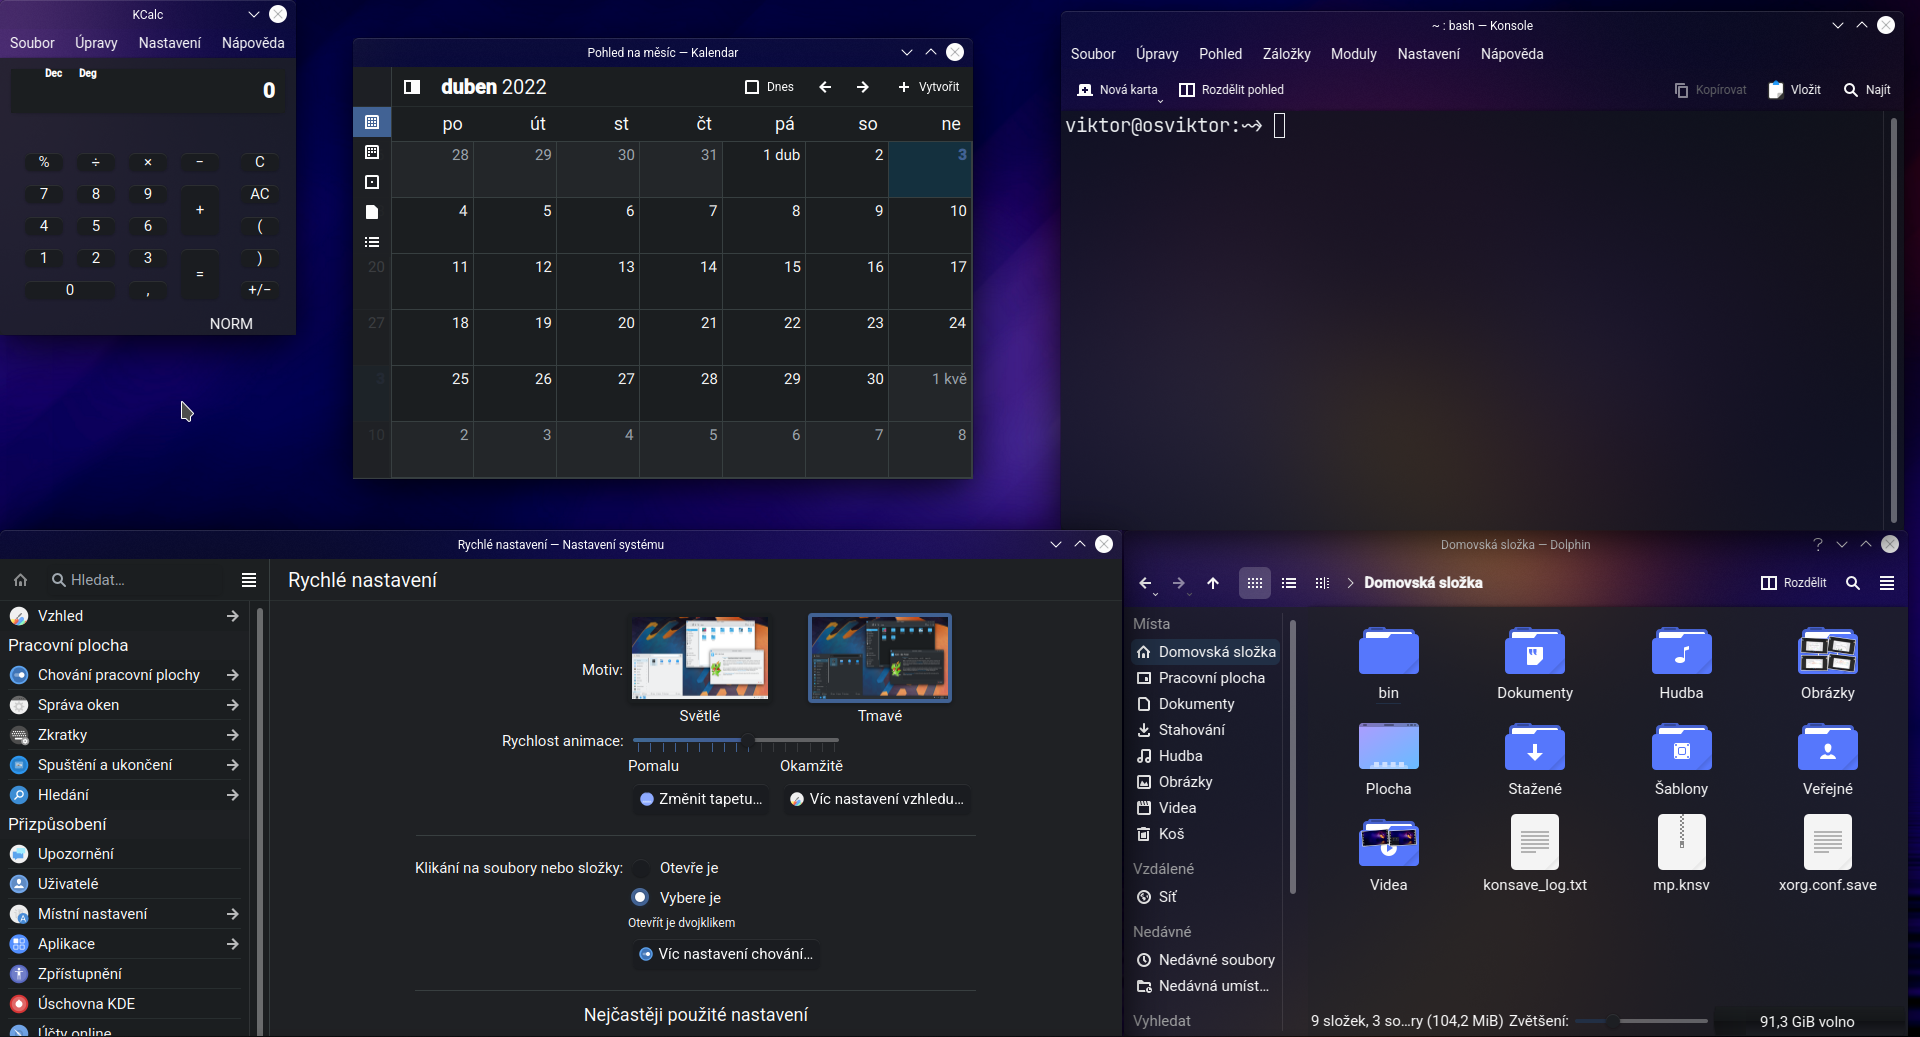Switch Dolphin to details view mode
The image size is (1920, 1037).
click(1322, 583)
